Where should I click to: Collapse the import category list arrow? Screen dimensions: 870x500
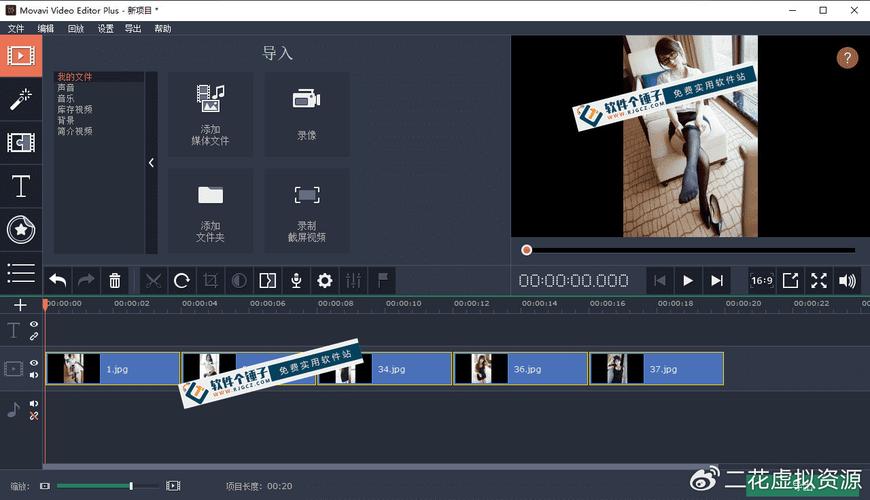click(151, 163)
